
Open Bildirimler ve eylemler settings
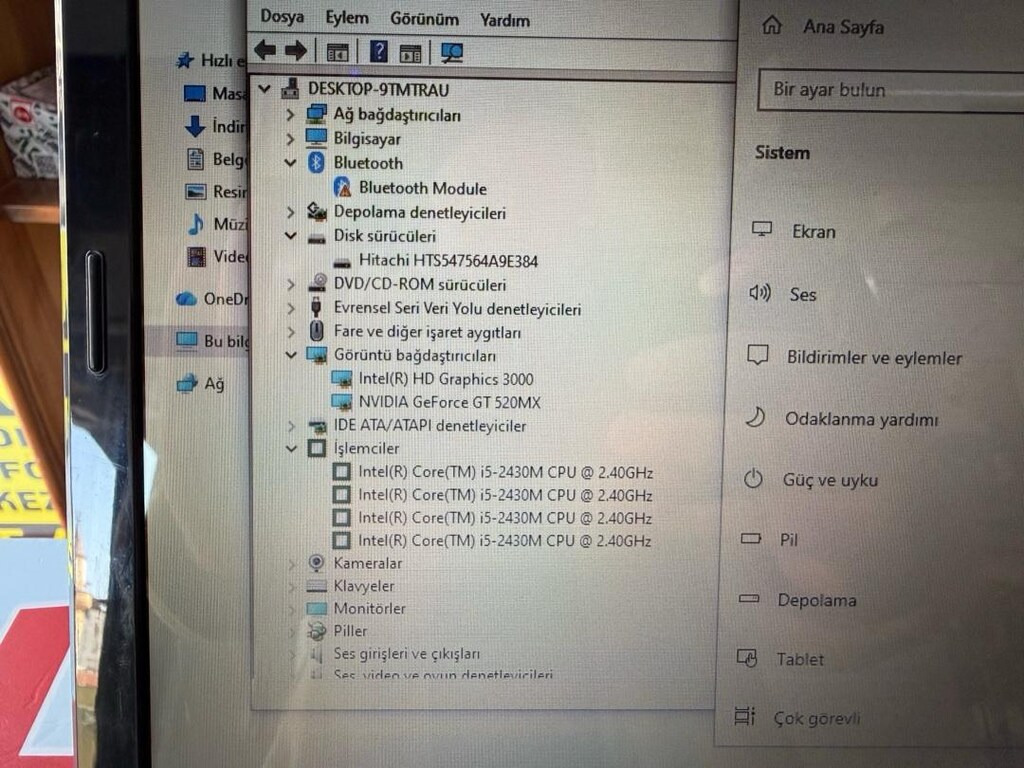click(x=874, y=358)
